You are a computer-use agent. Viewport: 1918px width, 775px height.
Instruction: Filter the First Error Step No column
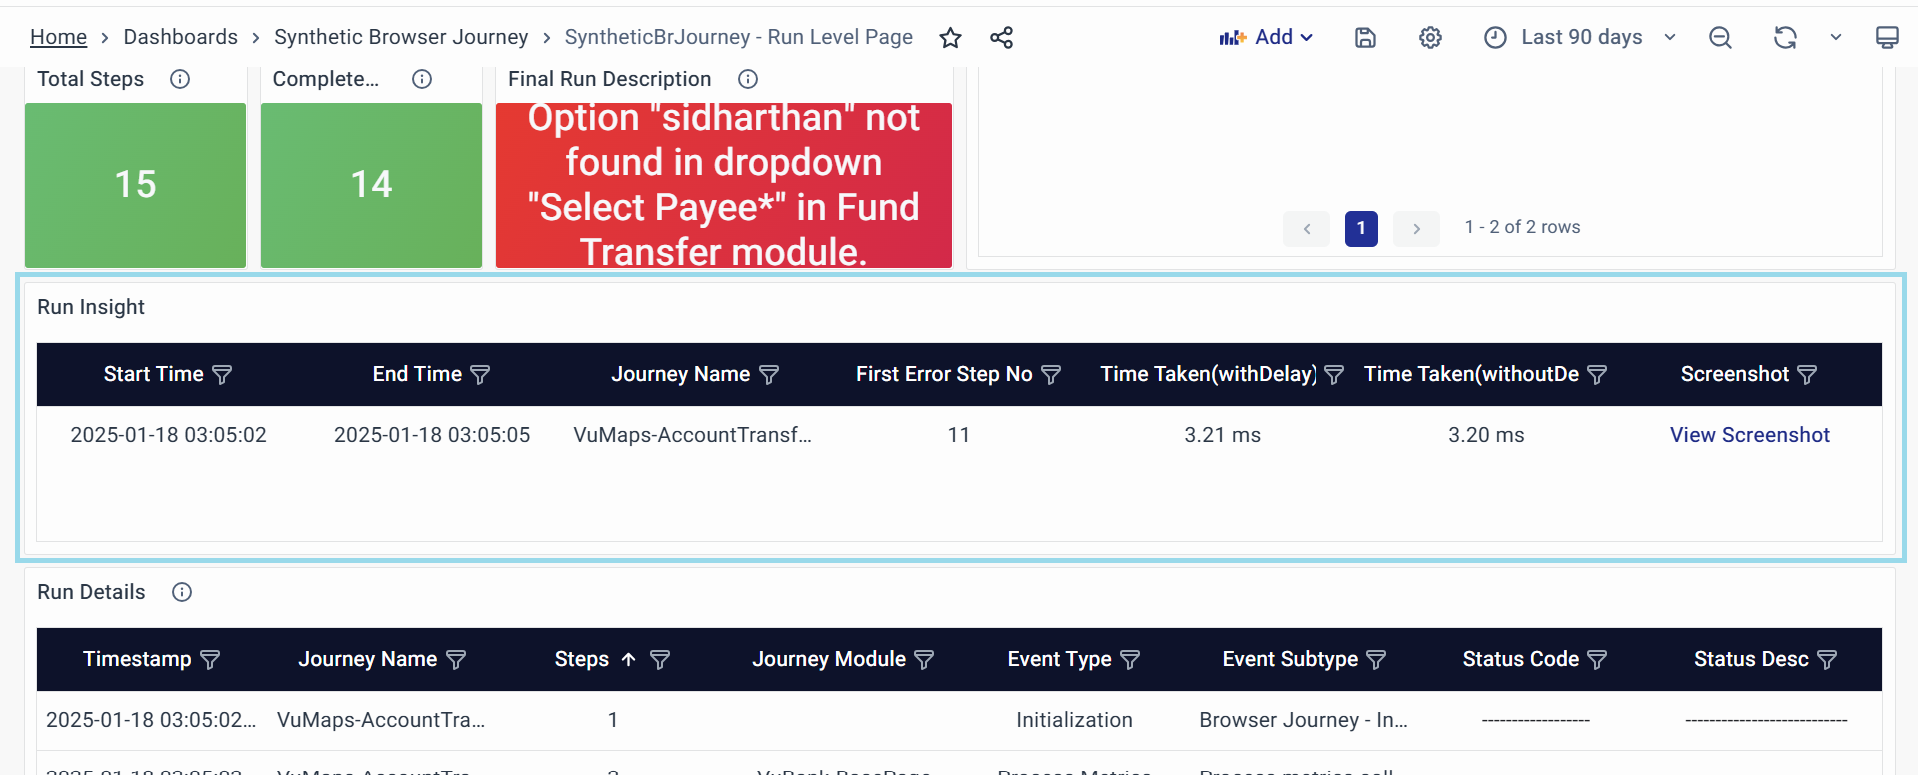pos(1051,375)
